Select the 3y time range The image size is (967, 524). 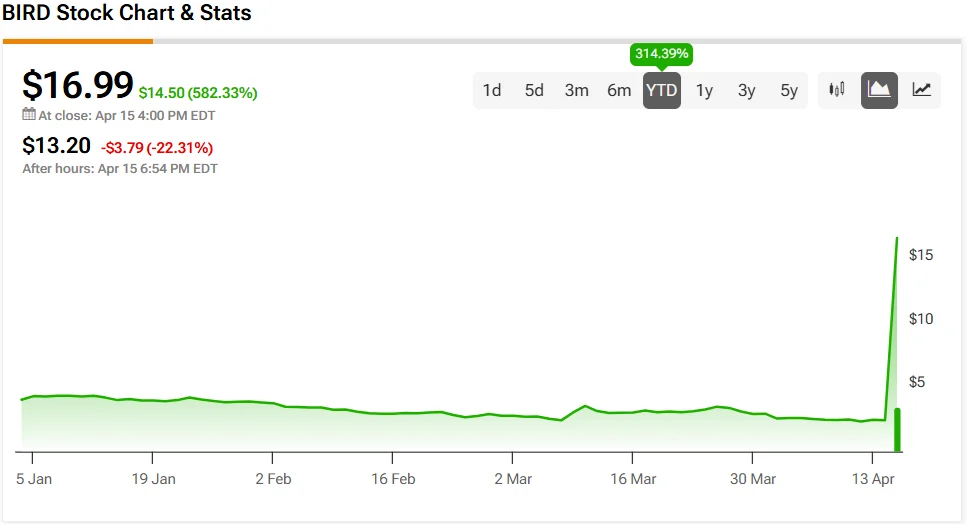pos(747,91)
